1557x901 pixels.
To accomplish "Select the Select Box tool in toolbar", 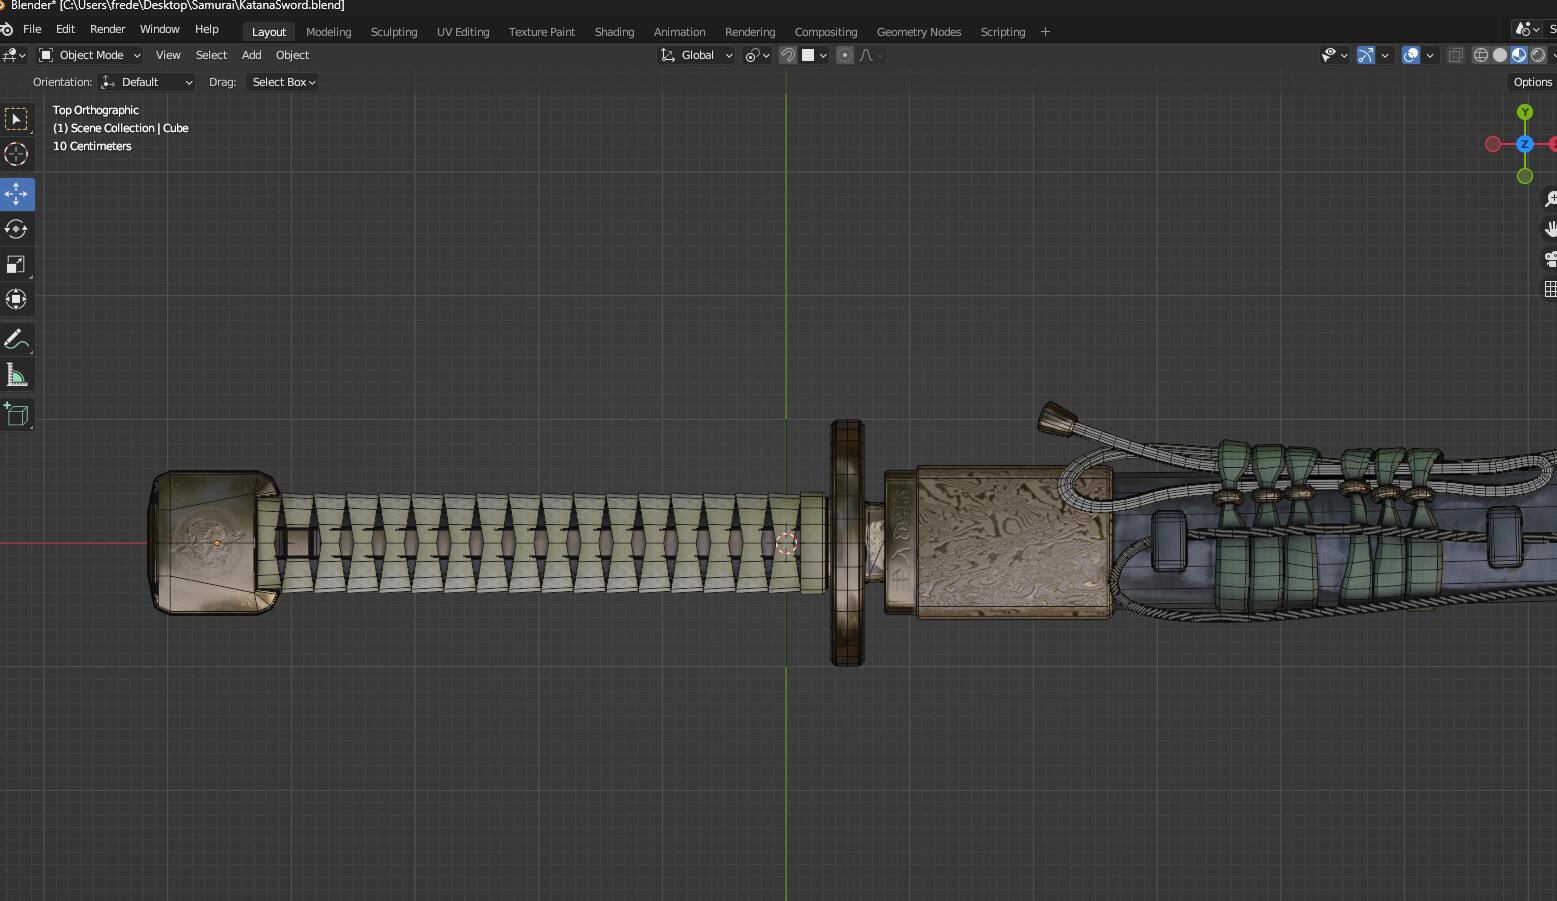I will click(16, 119).
